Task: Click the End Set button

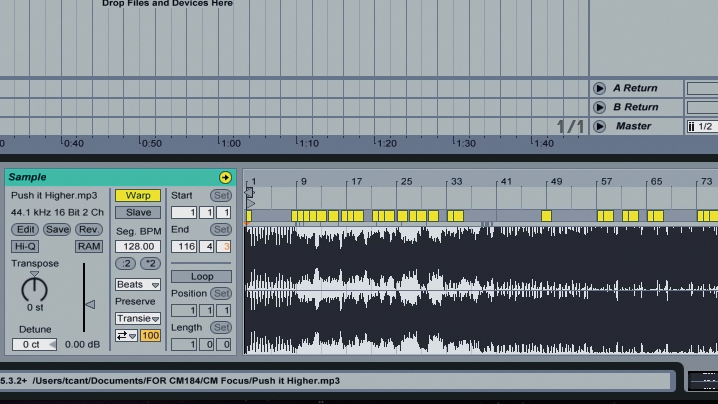Action: click(x=221, y=229)
